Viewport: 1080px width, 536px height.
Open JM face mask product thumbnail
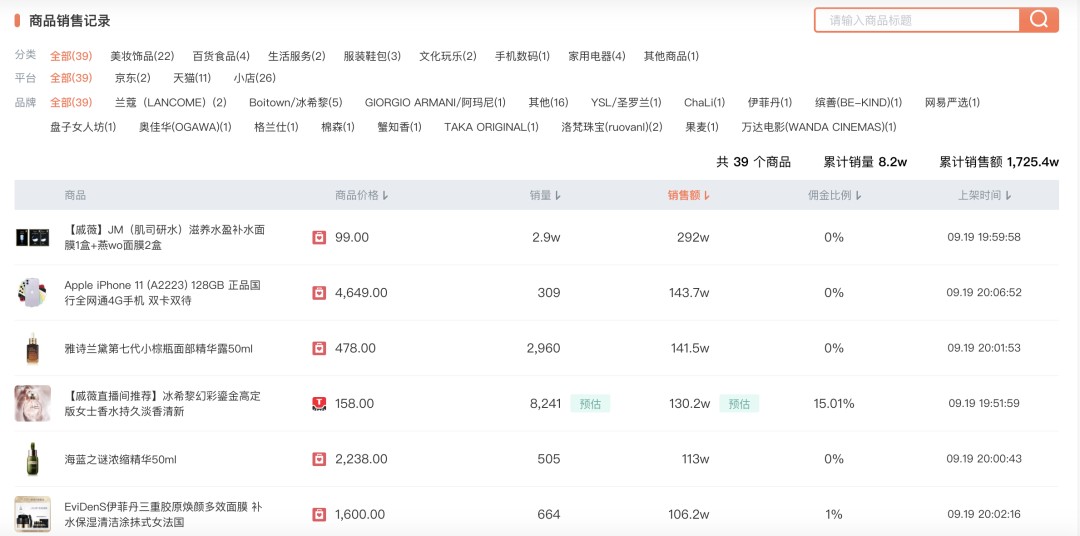(x=32, y=238)
